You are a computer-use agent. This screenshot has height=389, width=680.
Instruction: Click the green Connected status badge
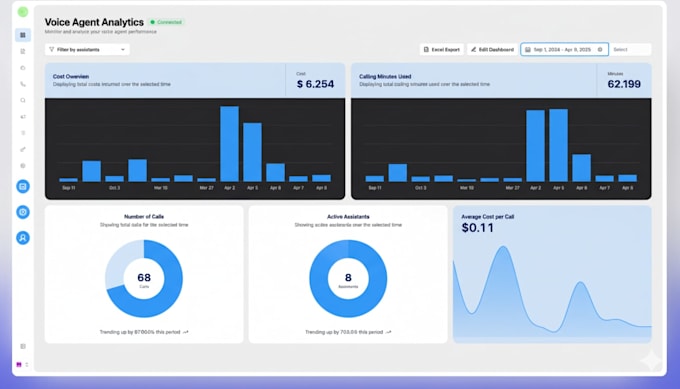(x=167, y=22)
